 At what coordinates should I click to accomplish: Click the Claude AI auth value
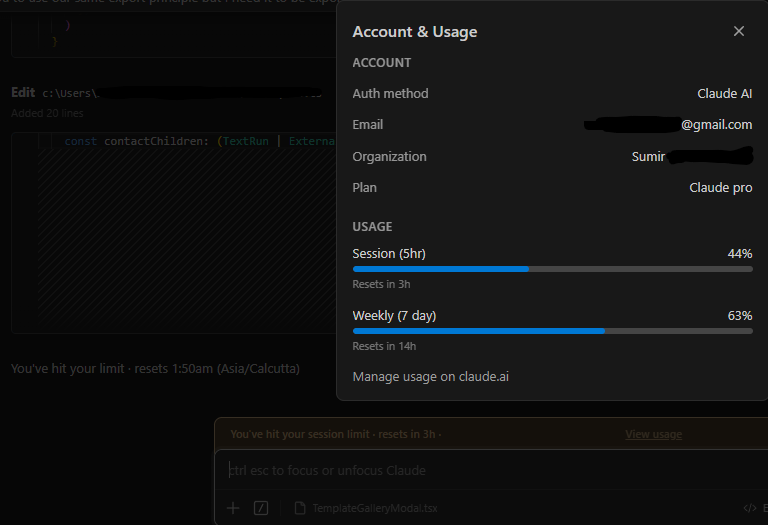(x=724, y=94)
